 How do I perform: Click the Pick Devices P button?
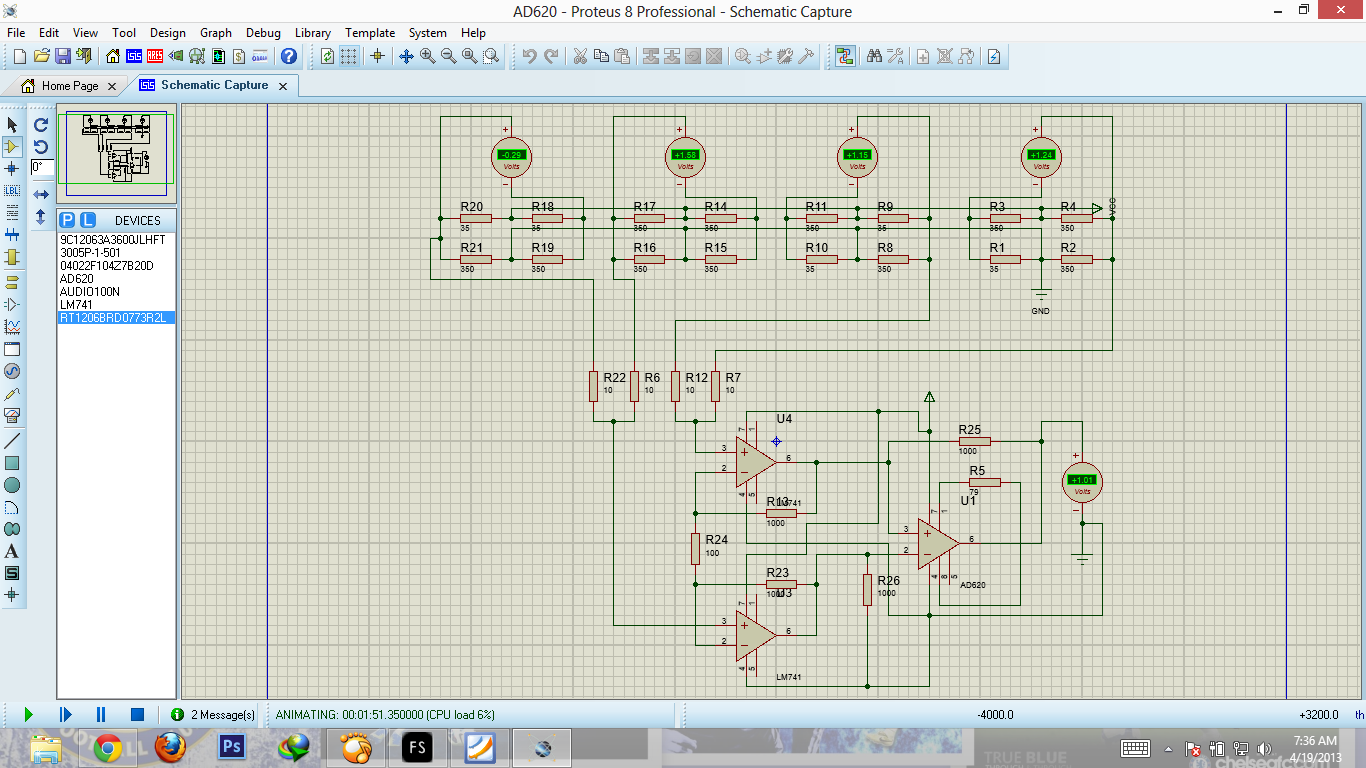[67, 220]
